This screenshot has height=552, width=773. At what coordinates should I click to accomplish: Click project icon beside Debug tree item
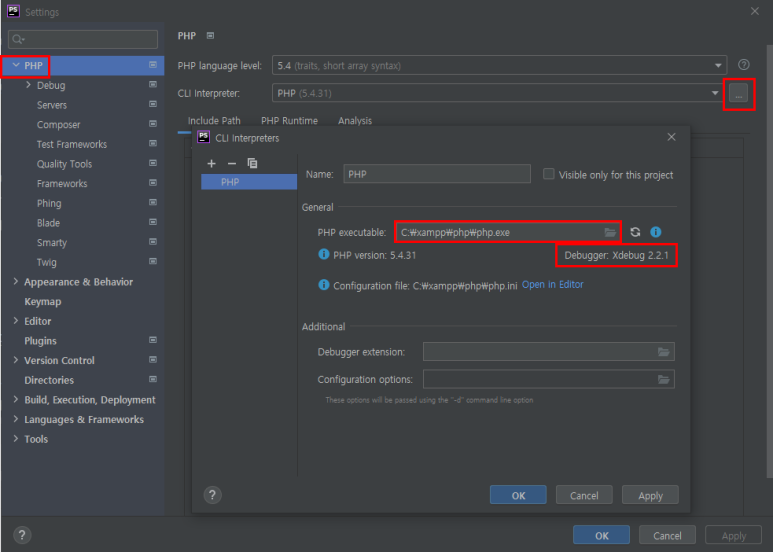tap(153, 84)
